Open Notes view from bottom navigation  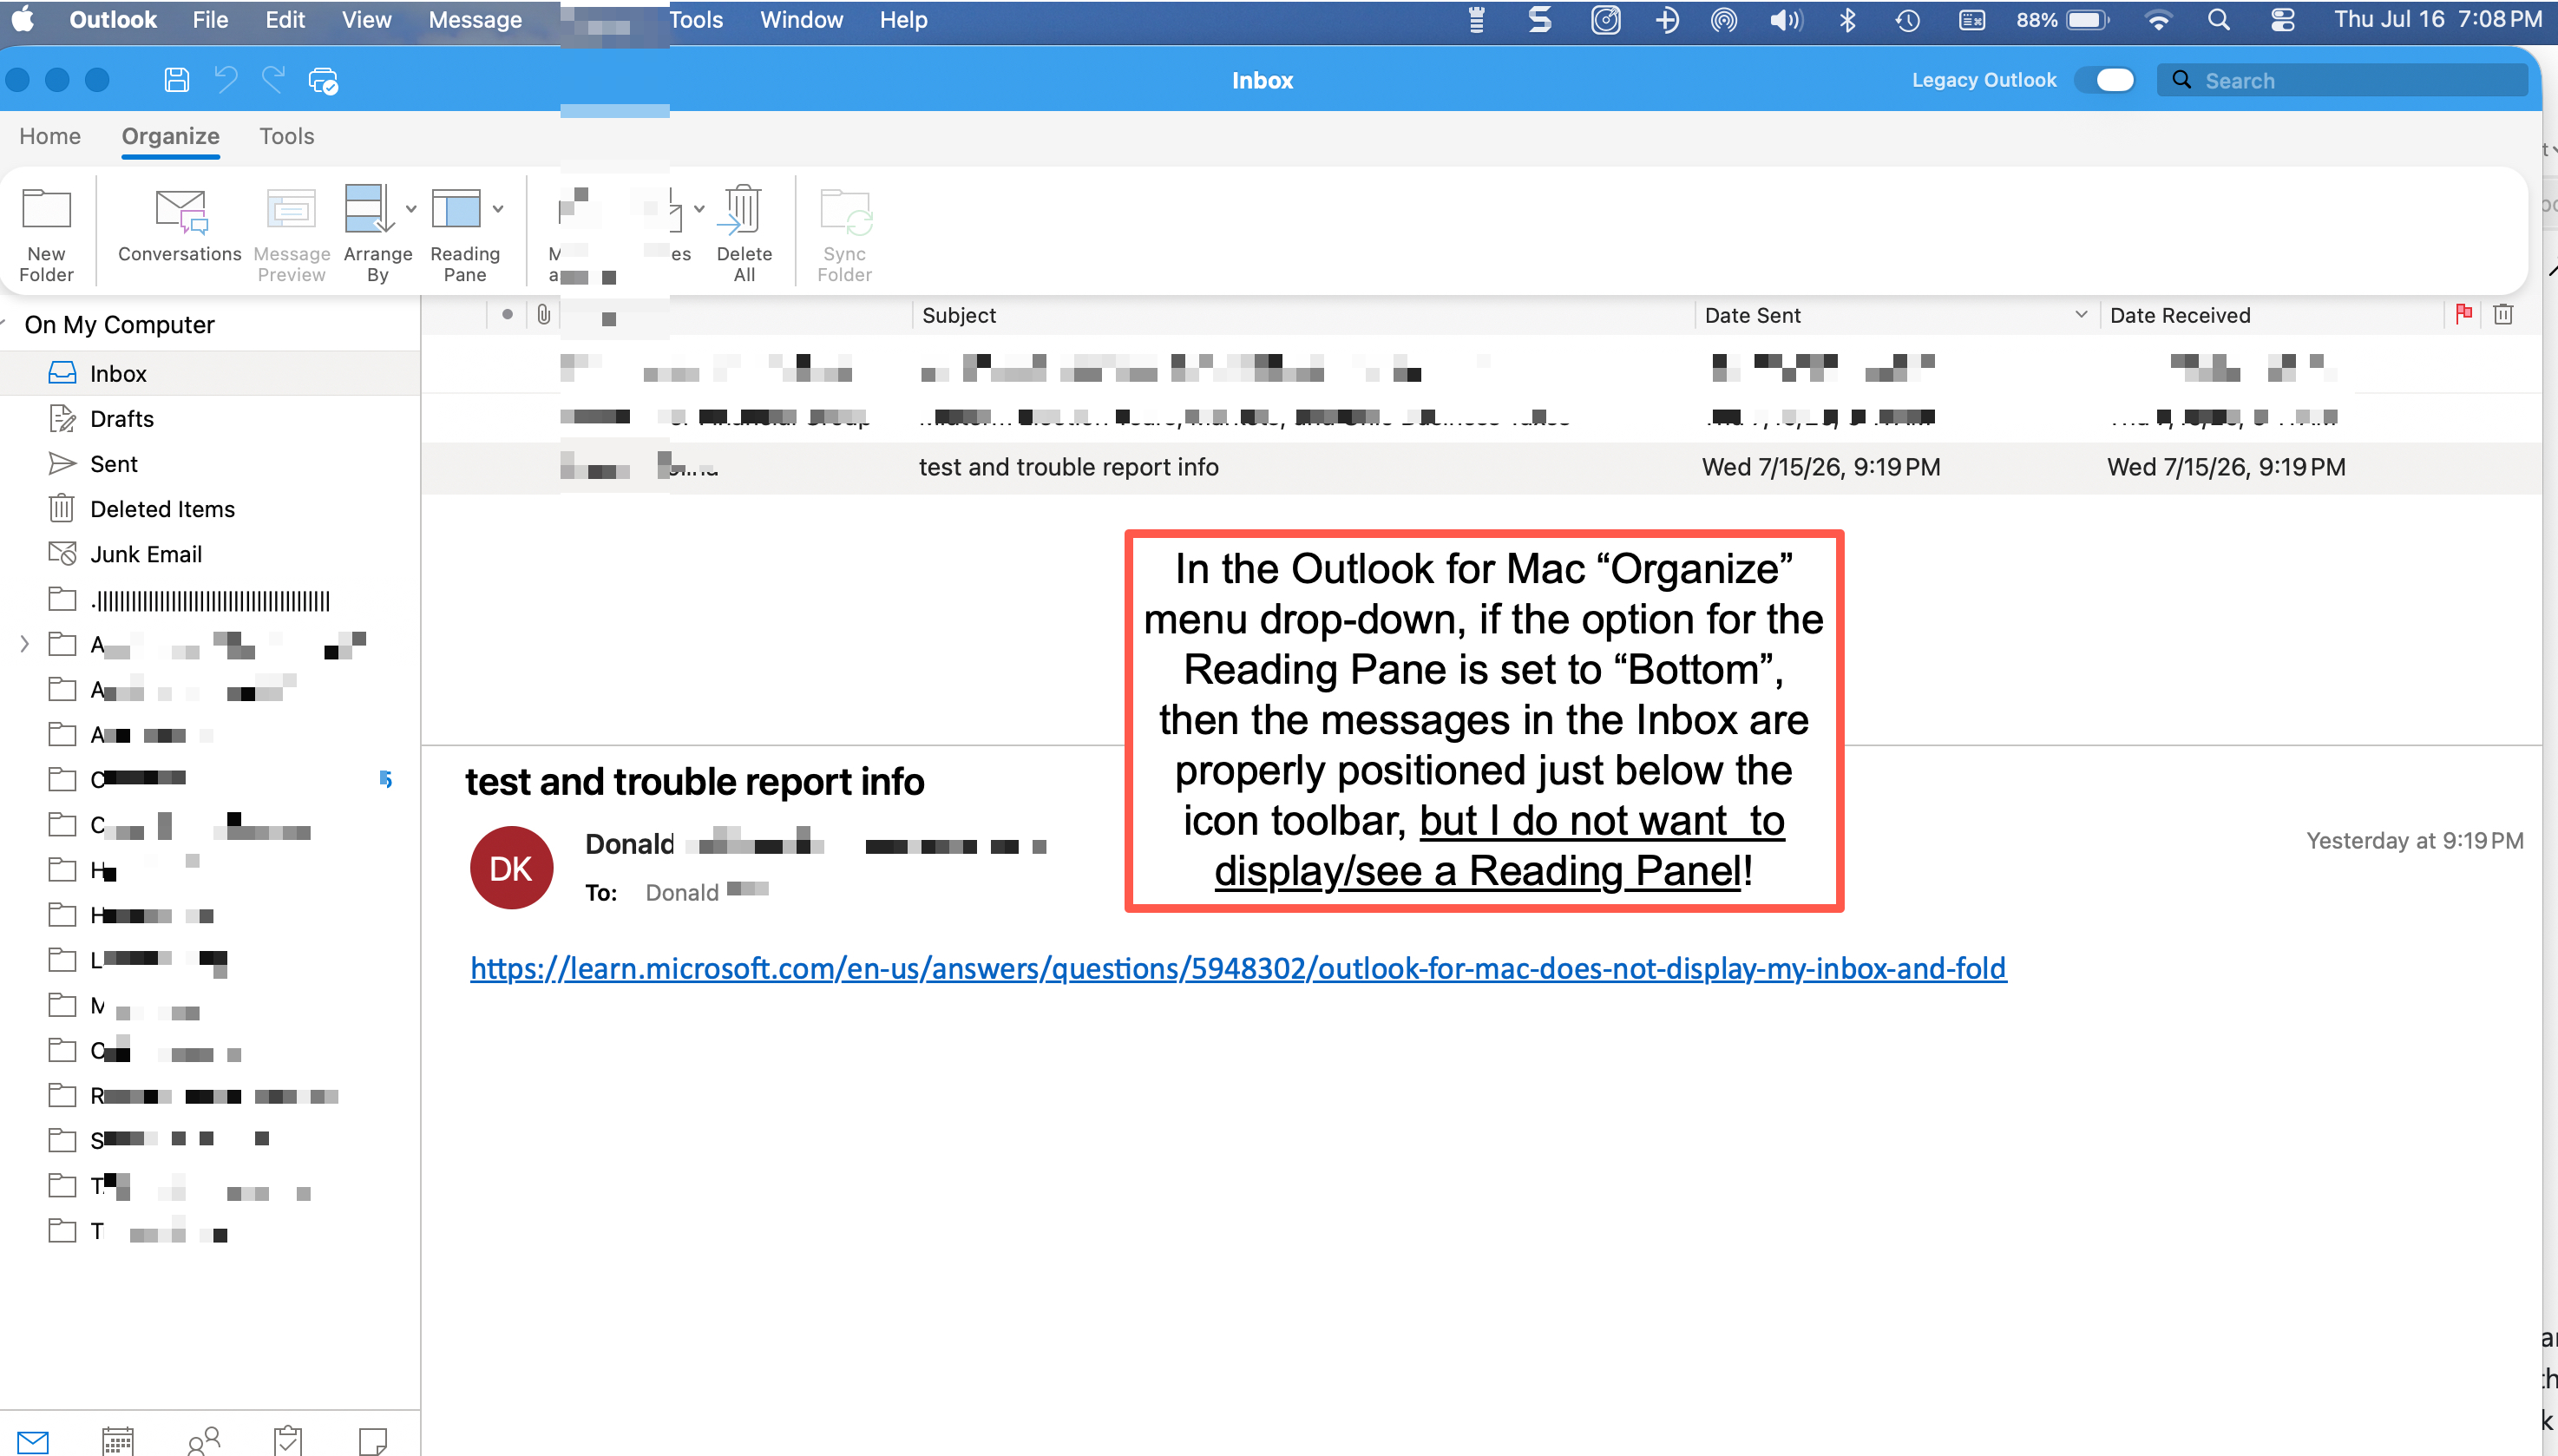[373, 1441]
